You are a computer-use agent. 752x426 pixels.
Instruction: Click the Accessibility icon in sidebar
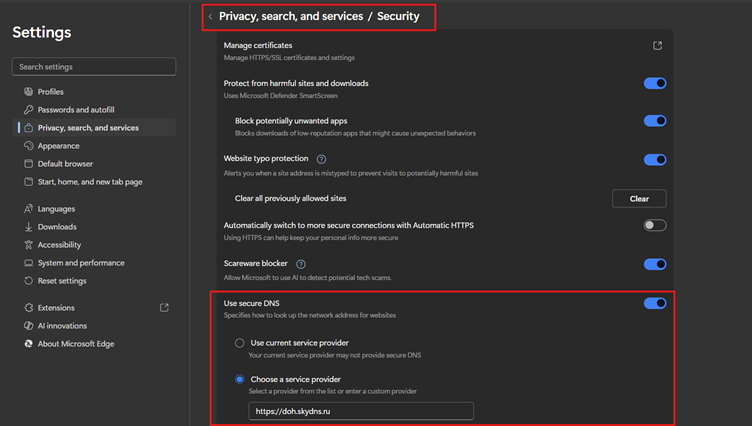click(29, 245)
